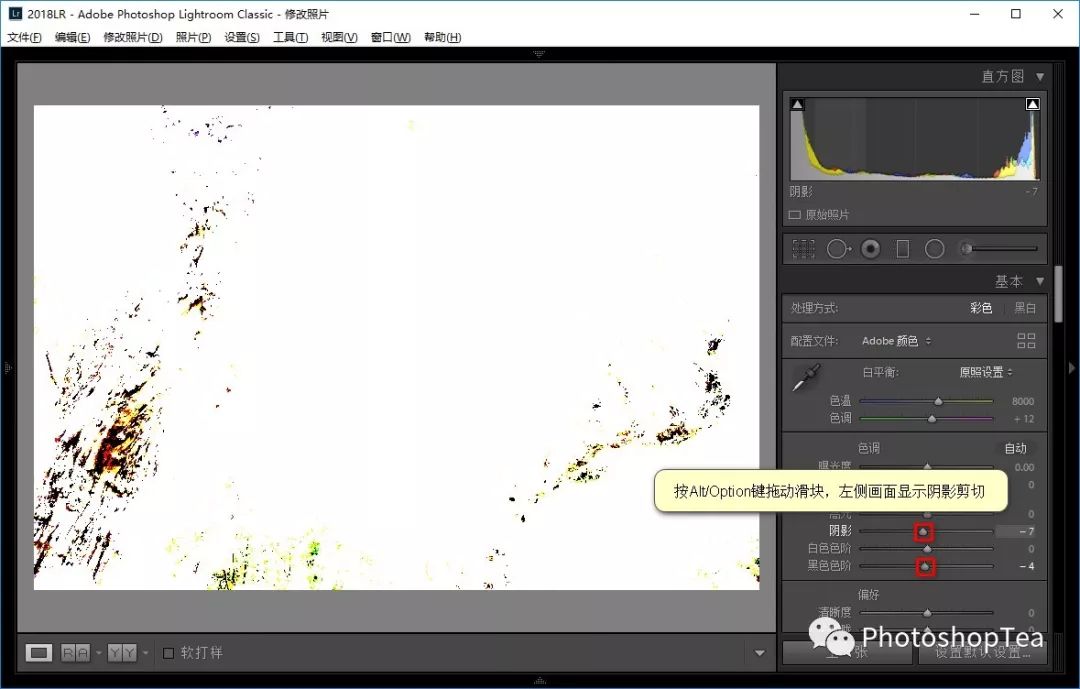Open the 设置(S) menu
The width and height of the screenshot is (1080, 689).
click(x=242, y=37)
